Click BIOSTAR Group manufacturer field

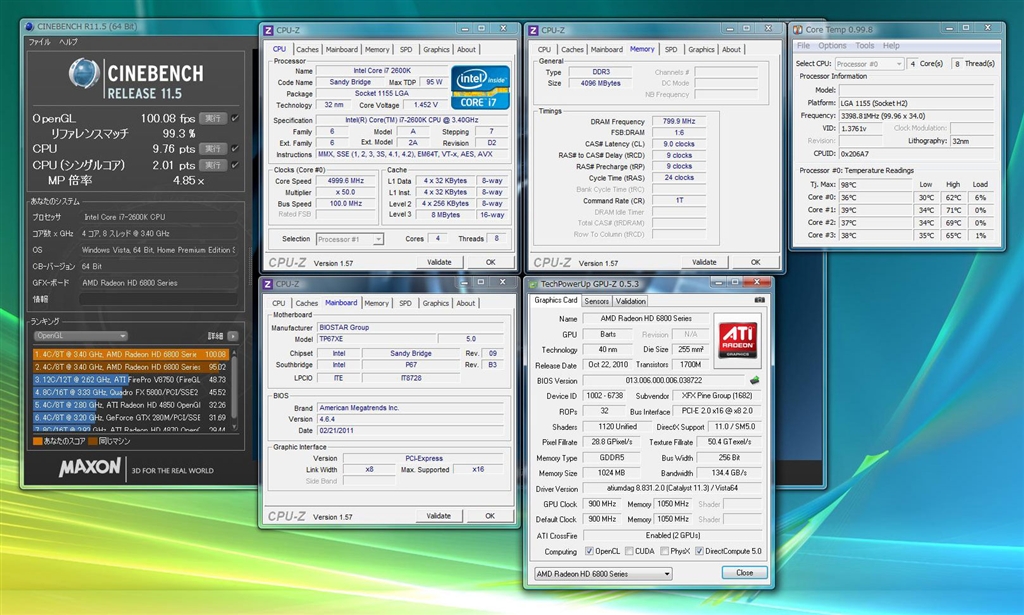point(410,327)
